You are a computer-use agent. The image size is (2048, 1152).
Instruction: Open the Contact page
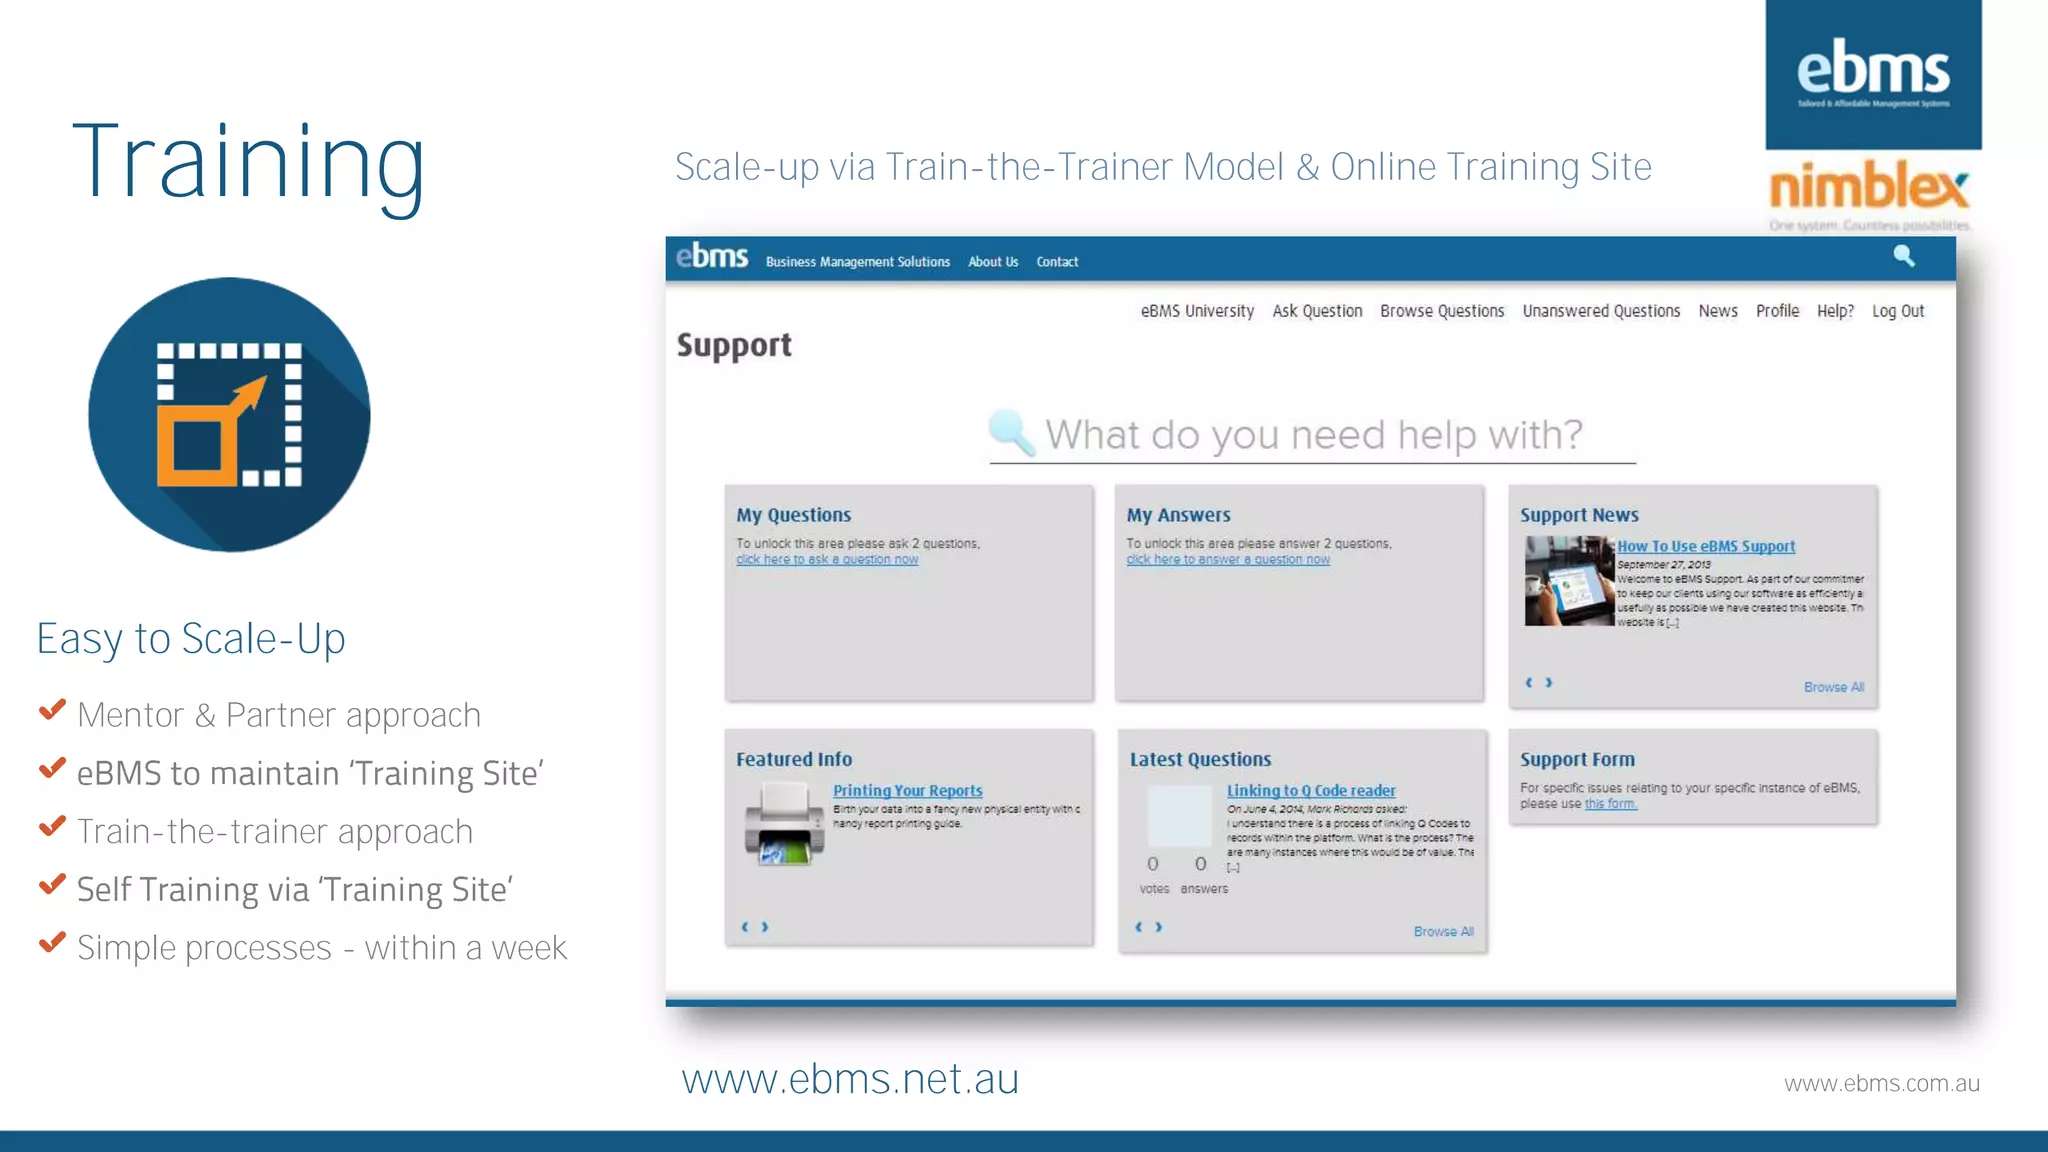1057,262
